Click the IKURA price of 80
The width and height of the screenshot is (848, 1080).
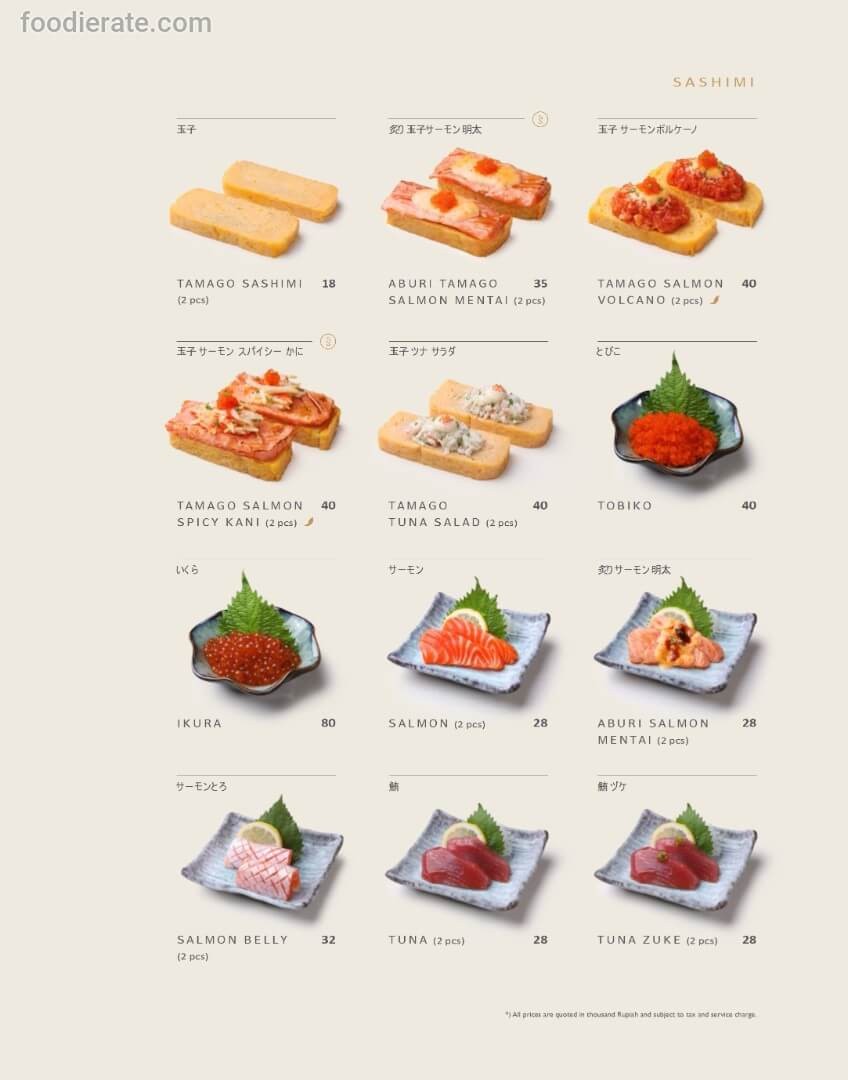click(329, 723)
